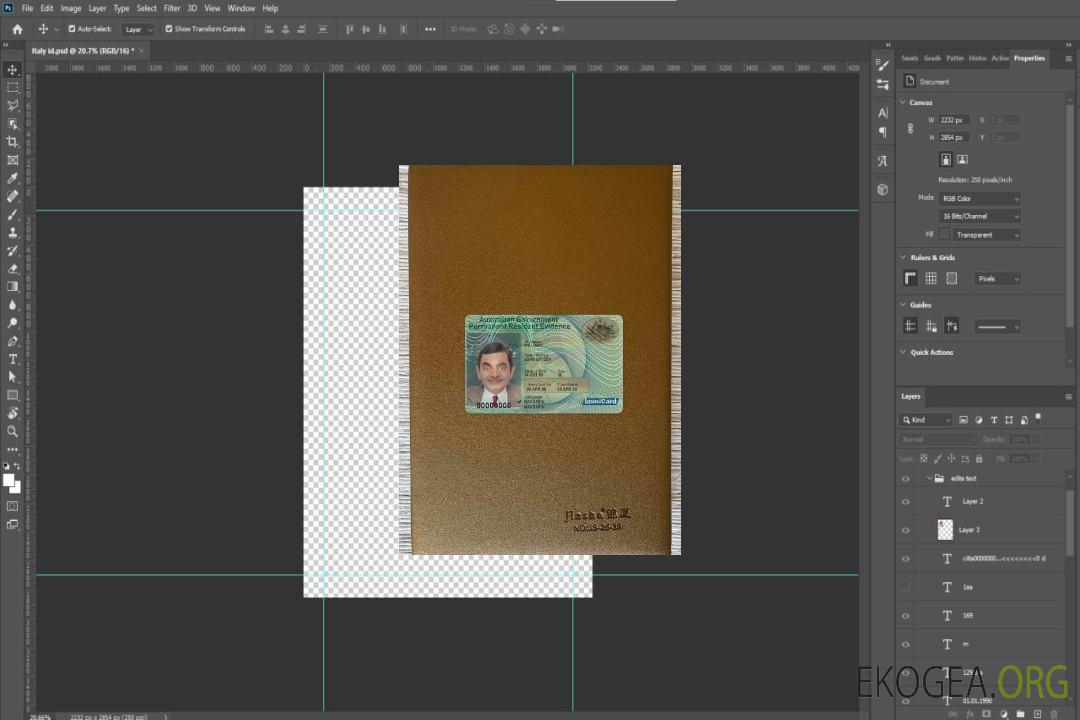This screenshot has width=1080, height=720.
Task: Select the Horizontal Type tool
Action: point(12,359)
